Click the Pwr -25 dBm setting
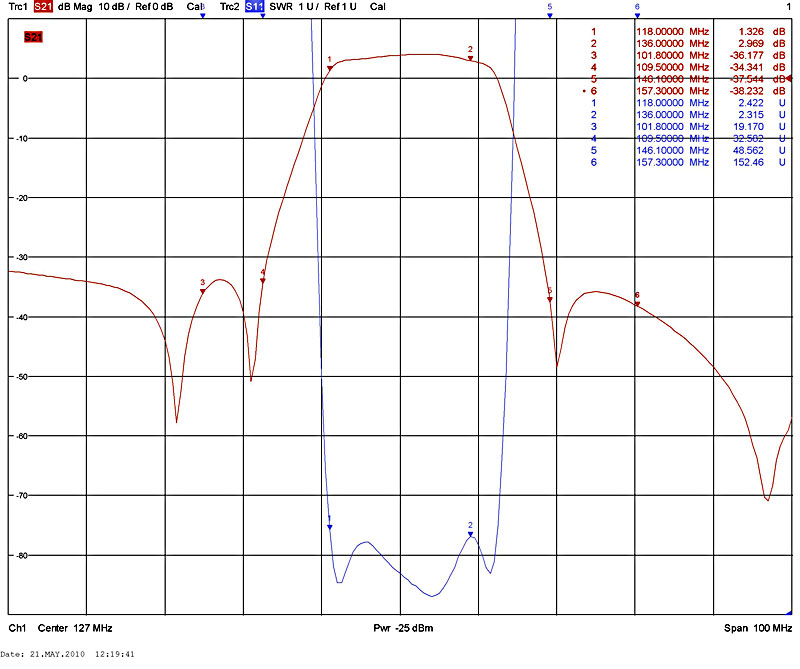Screen dimensions: 800x669 (x=403, y=628)
